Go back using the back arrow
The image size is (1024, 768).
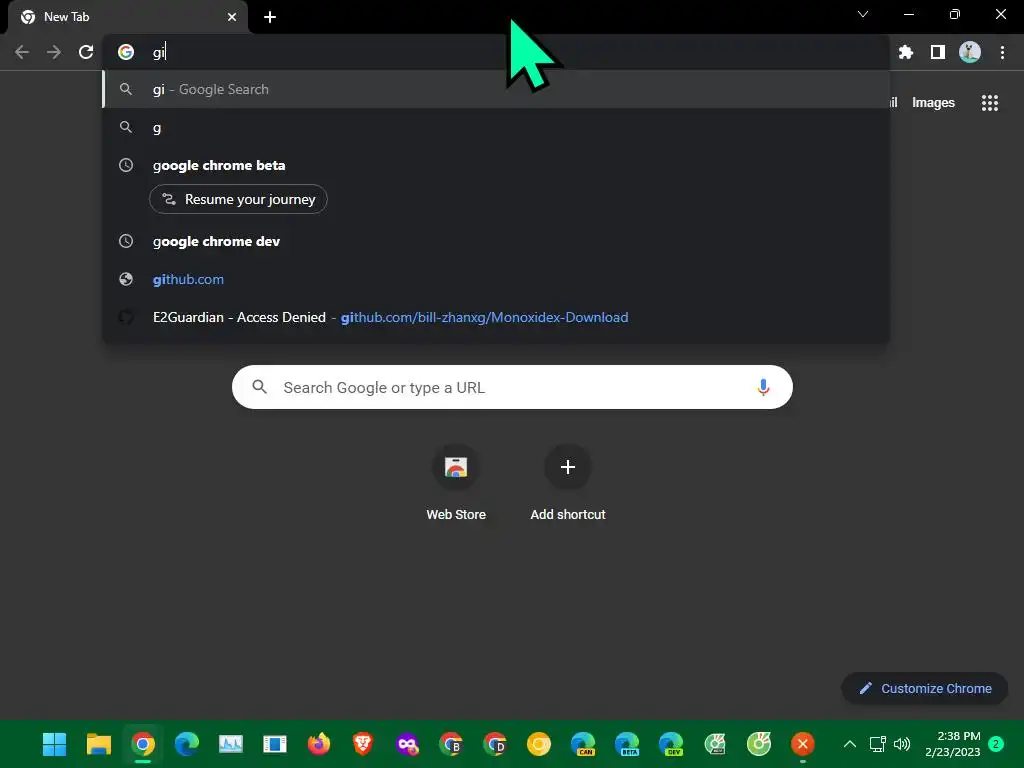pyautogui.click(x=22, y=52)
